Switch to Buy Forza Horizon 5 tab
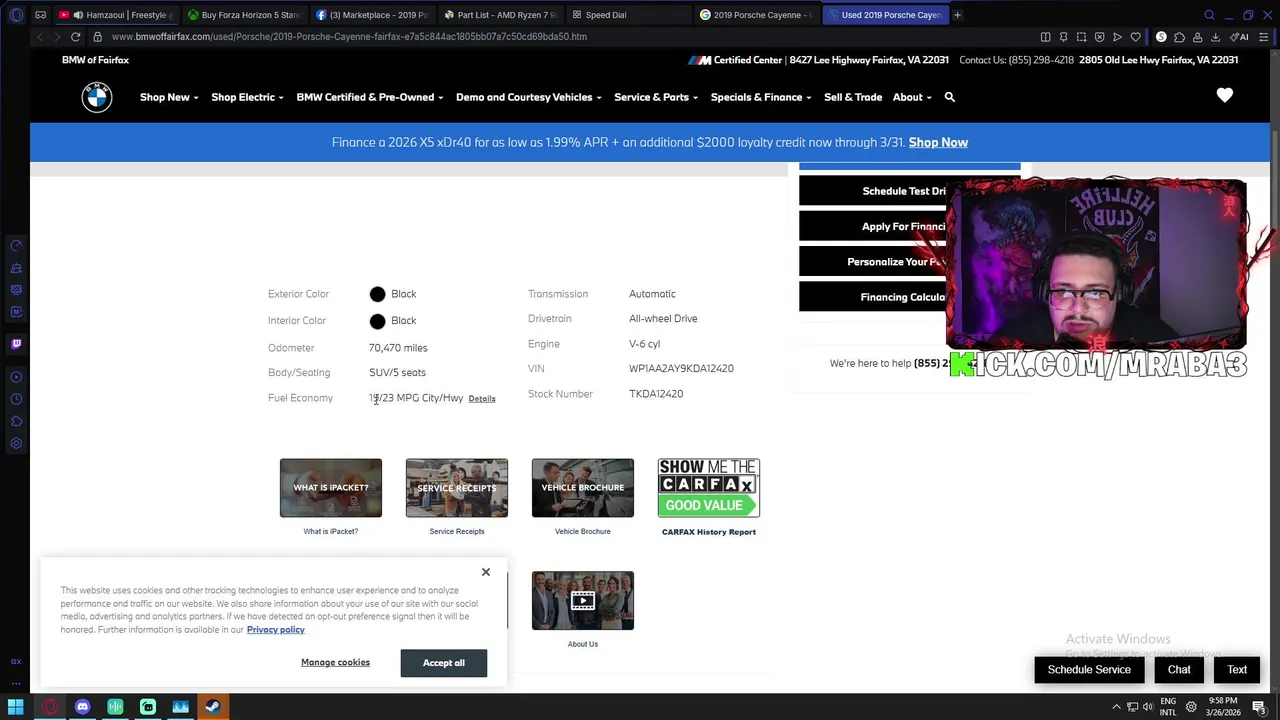Screen dimensions: 1280x720 coord(244,15)
